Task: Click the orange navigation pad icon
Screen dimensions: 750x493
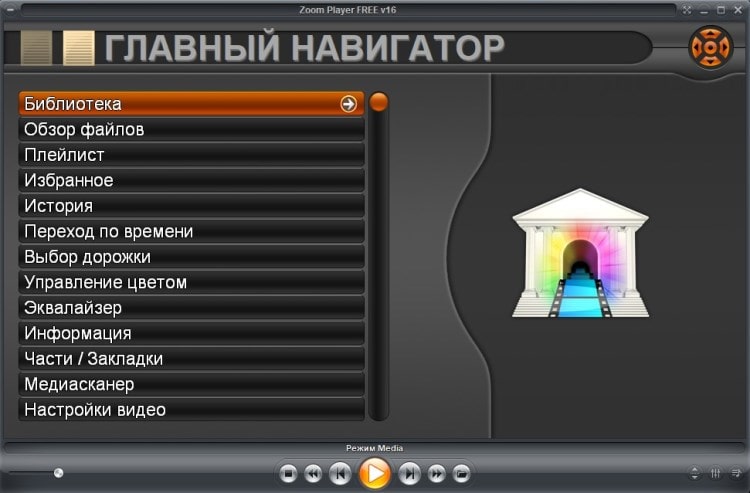Action: point(711,47)
